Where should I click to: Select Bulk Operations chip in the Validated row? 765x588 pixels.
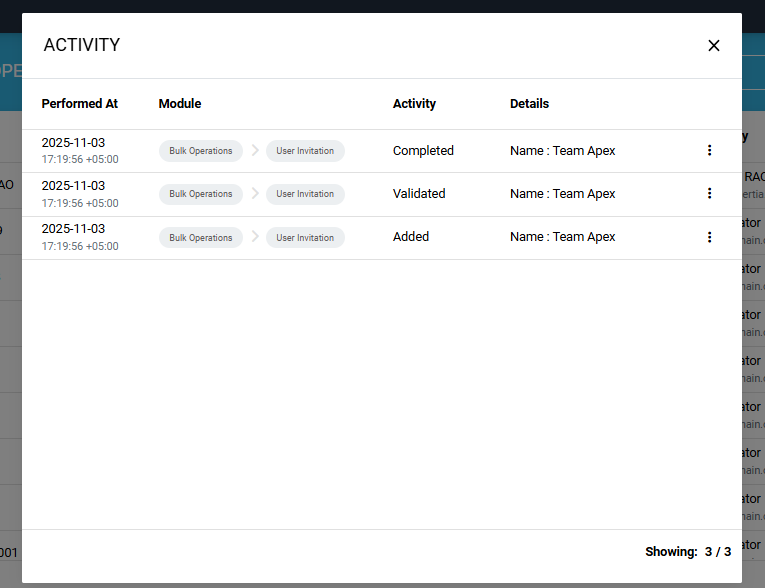200,194
